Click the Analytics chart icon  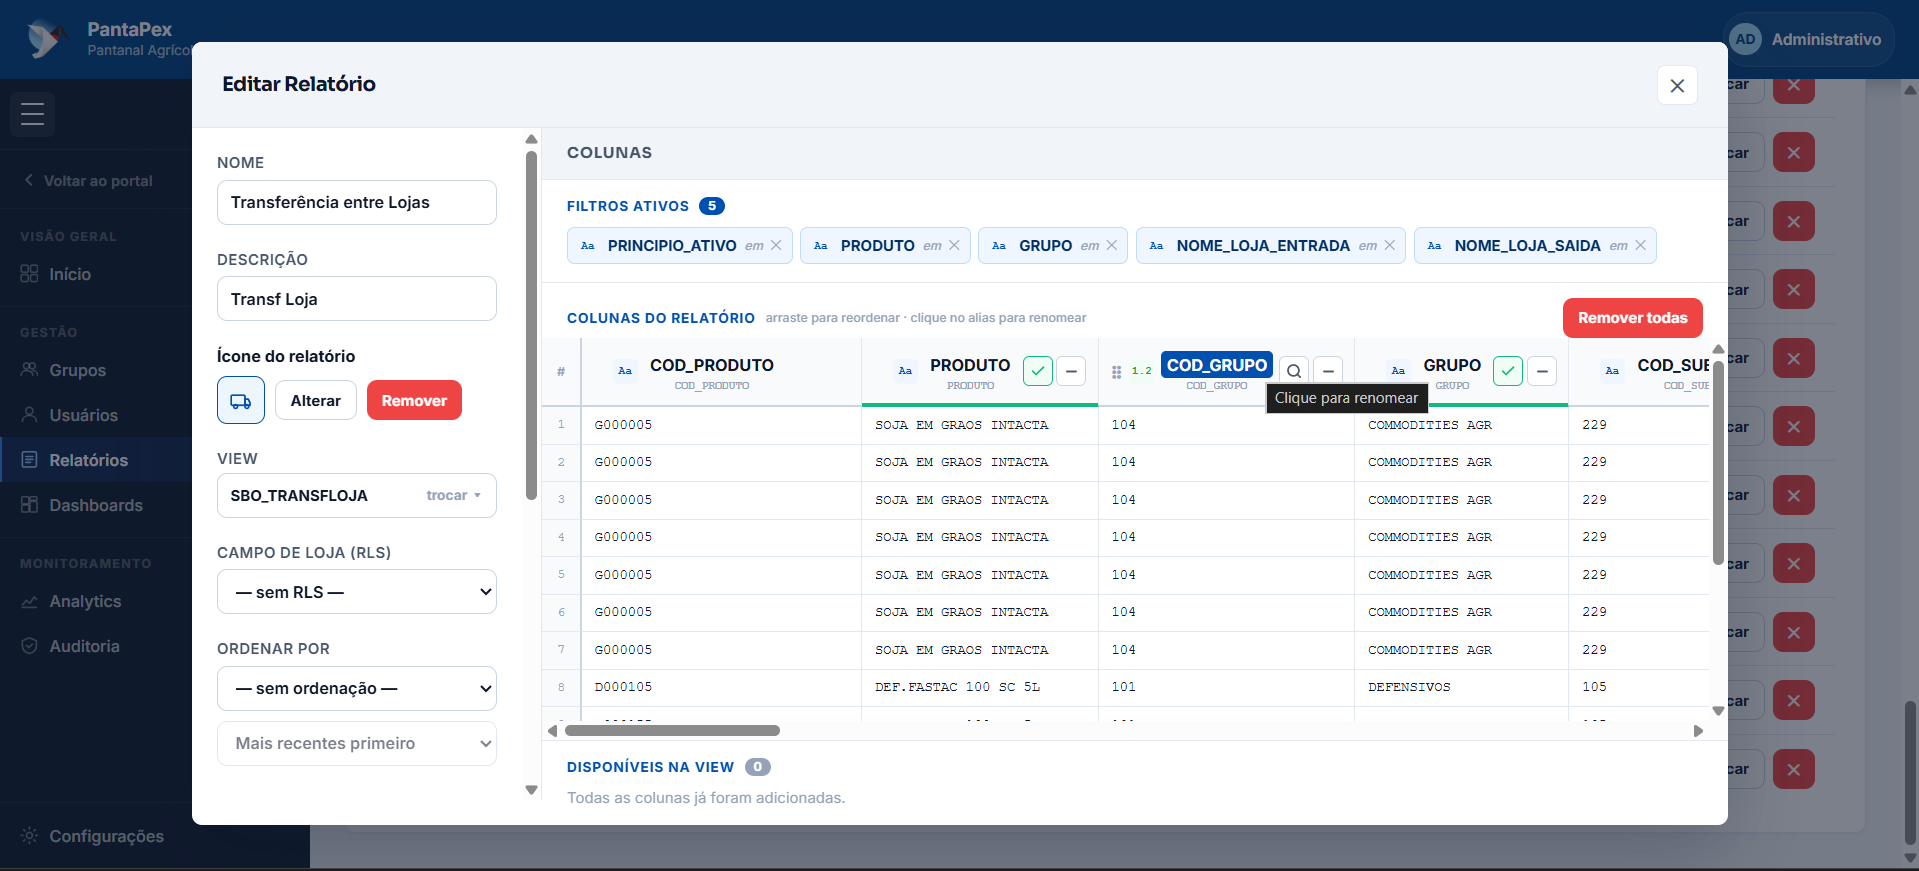[29, 601]
